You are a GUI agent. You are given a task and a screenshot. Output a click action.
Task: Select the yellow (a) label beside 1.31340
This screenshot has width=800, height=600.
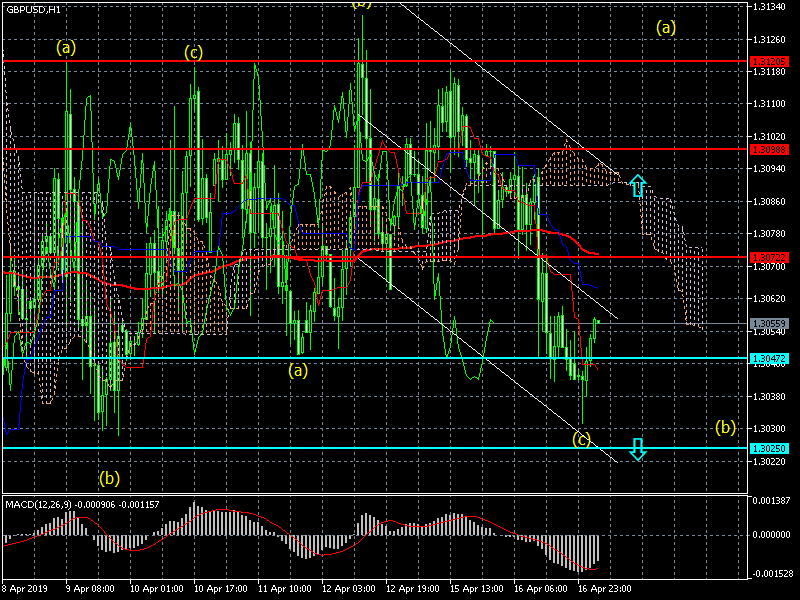click(x=666, y=27)
